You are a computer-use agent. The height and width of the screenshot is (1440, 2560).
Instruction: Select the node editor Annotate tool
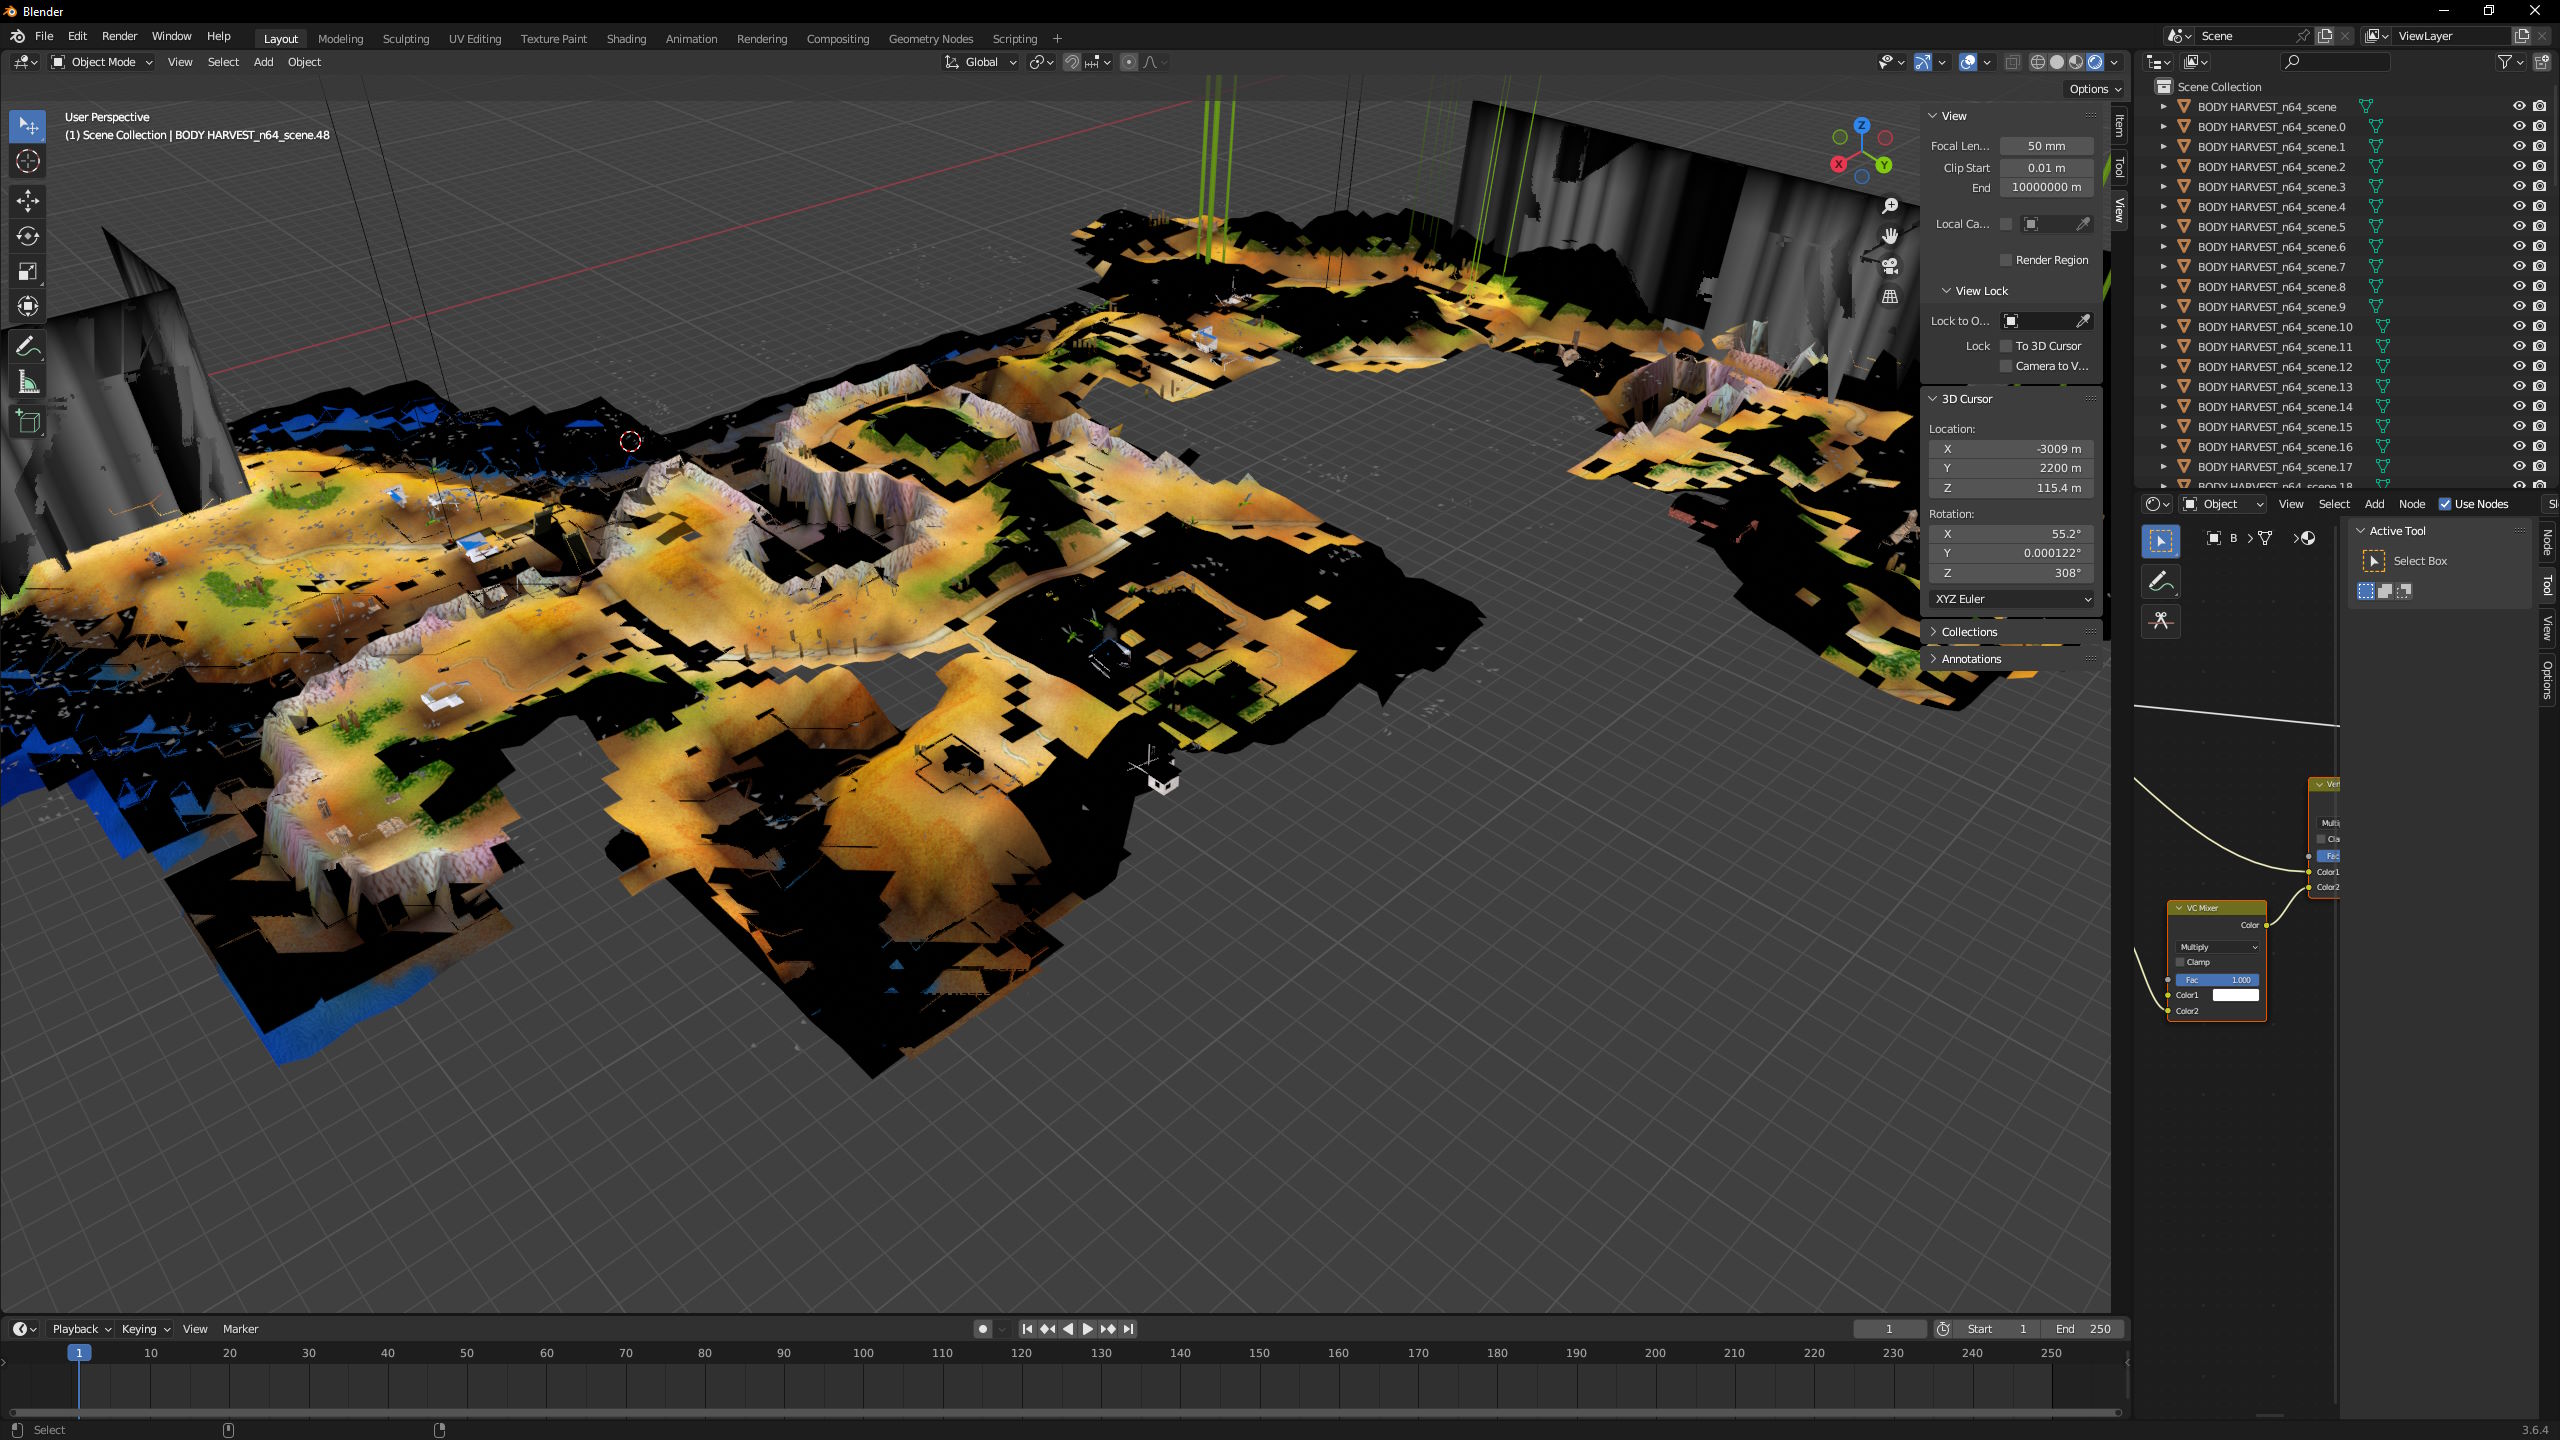pos(2161,581)
